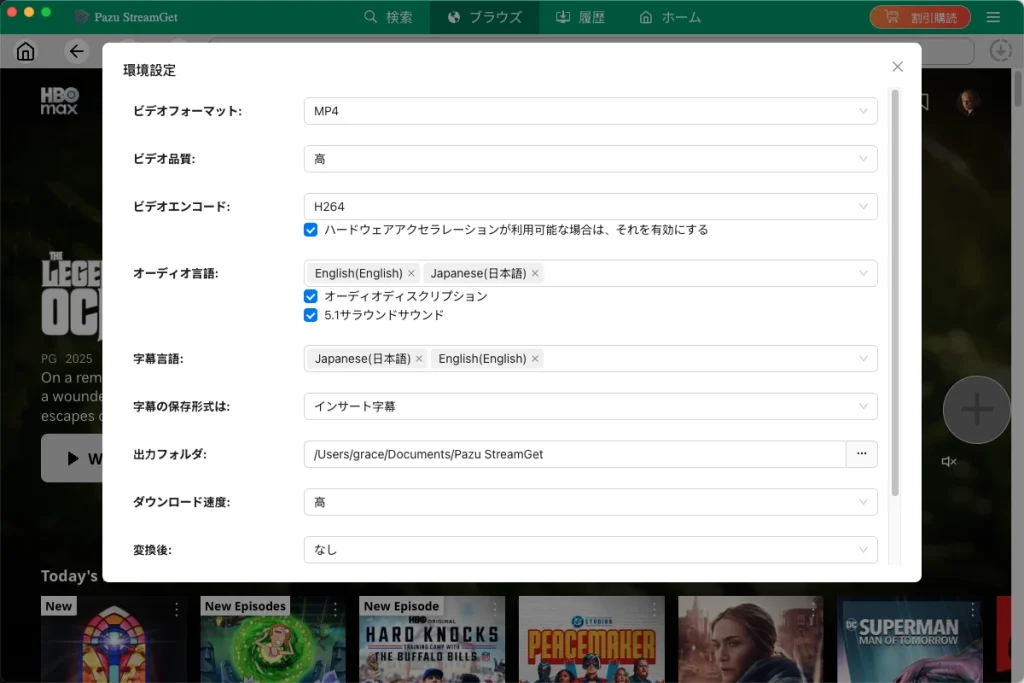1024x683 pixels.
Task: Click the download queue icon at top right
Action: point(1000,50)
